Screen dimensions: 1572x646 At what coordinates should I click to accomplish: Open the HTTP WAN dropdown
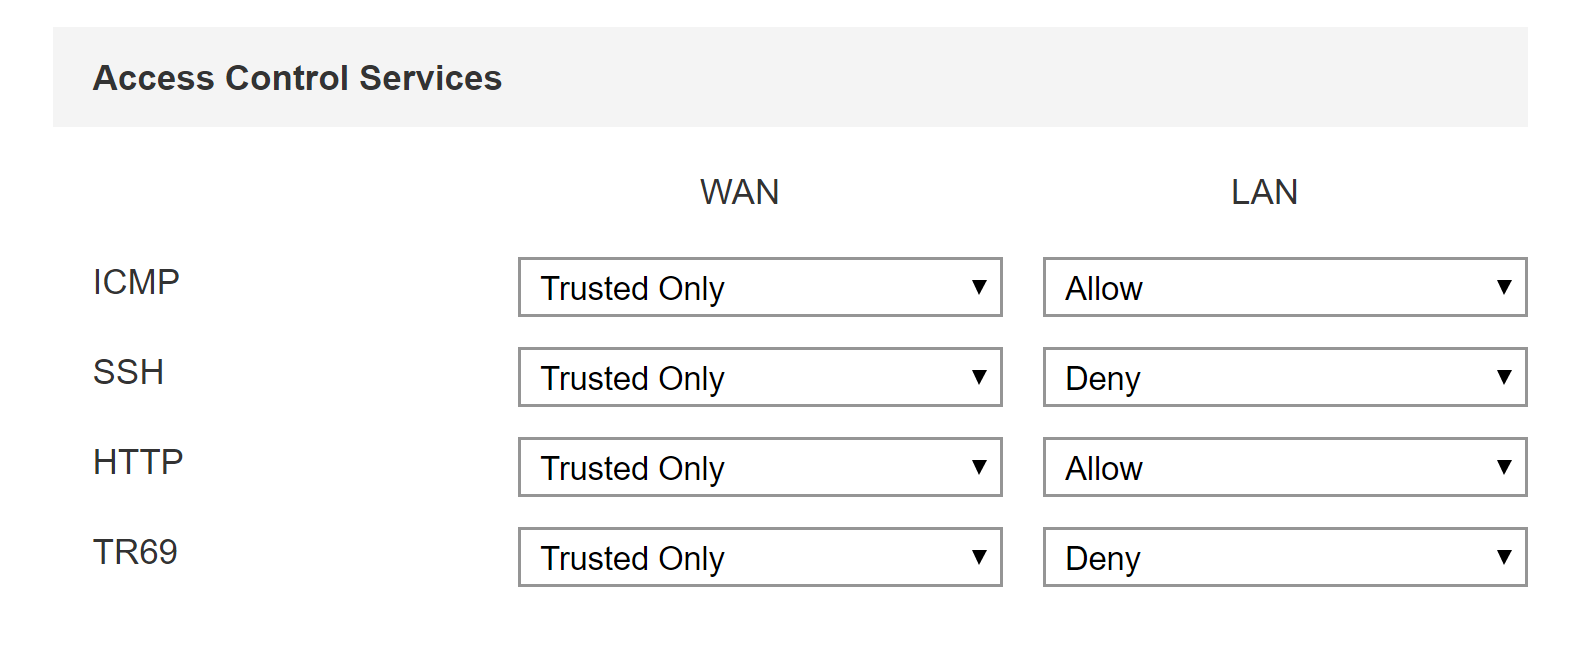759,468
